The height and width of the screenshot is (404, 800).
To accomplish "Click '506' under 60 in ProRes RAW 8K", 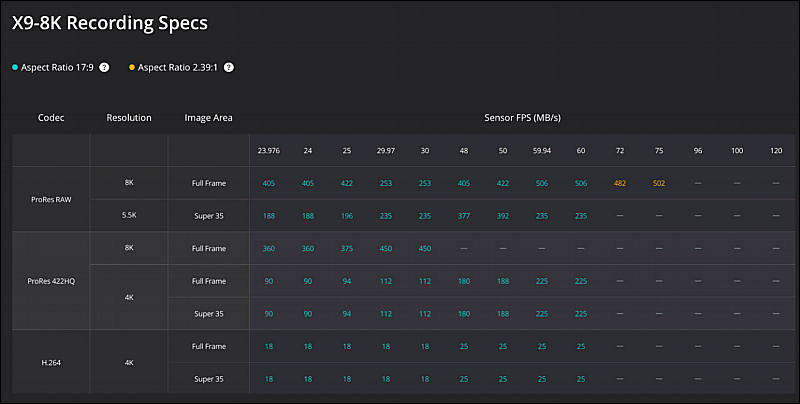I will coord(581,183).
